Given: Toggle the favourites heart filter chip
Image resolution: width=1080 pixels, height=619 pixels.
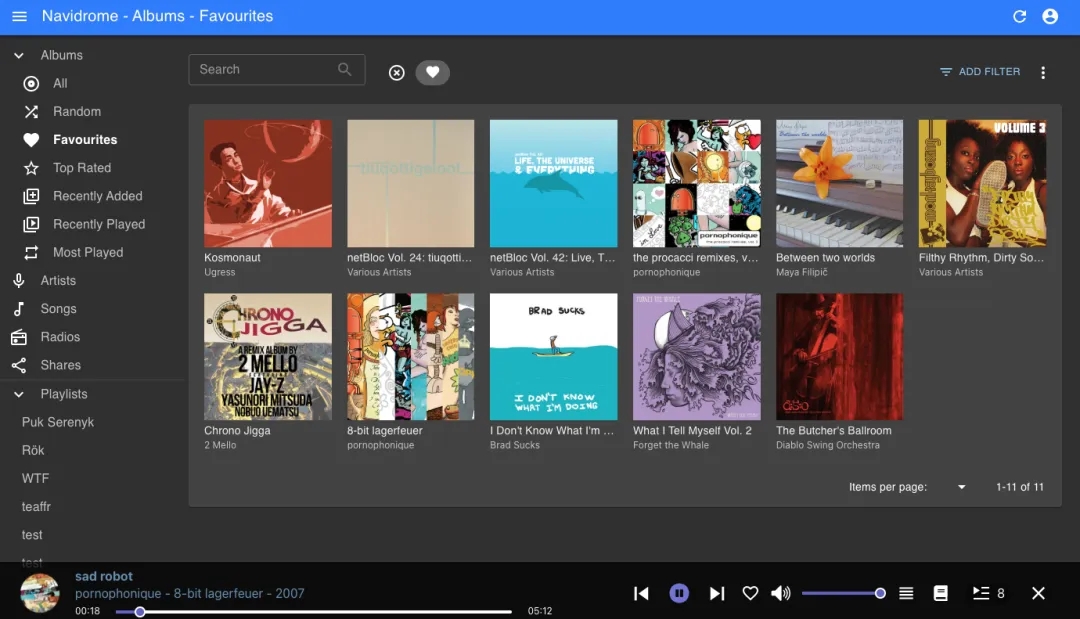Looking at the screenshot, I should point(433,72).
